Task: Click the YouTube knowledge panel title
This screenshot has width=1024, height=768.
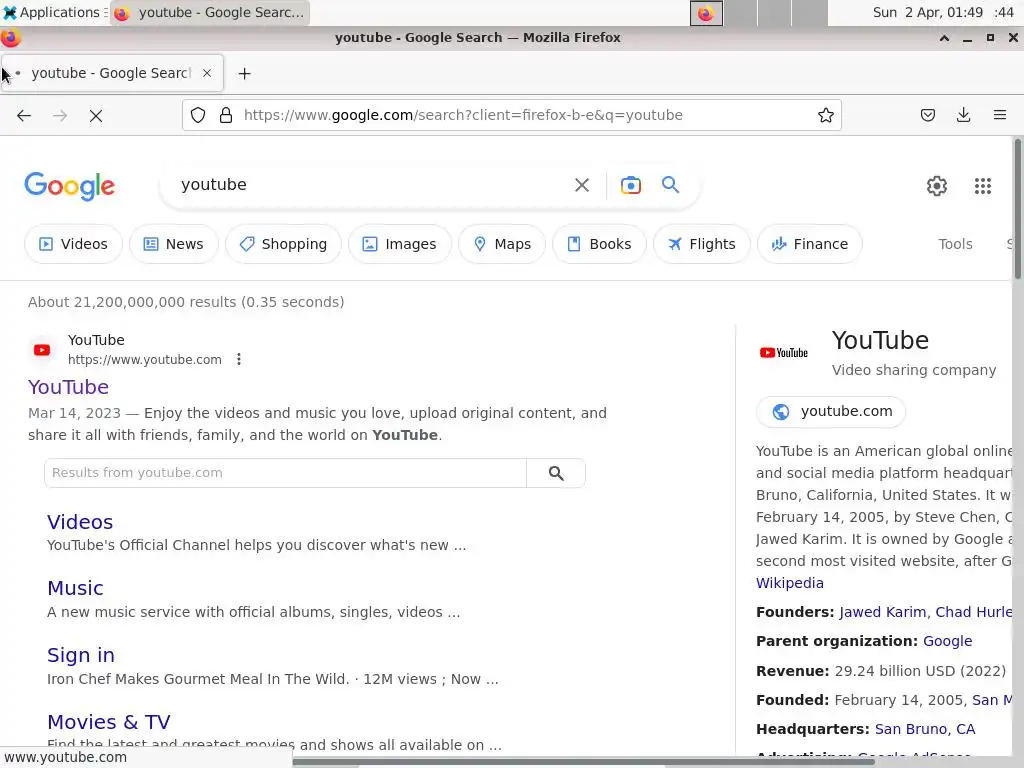Action: tap(880, 341)
